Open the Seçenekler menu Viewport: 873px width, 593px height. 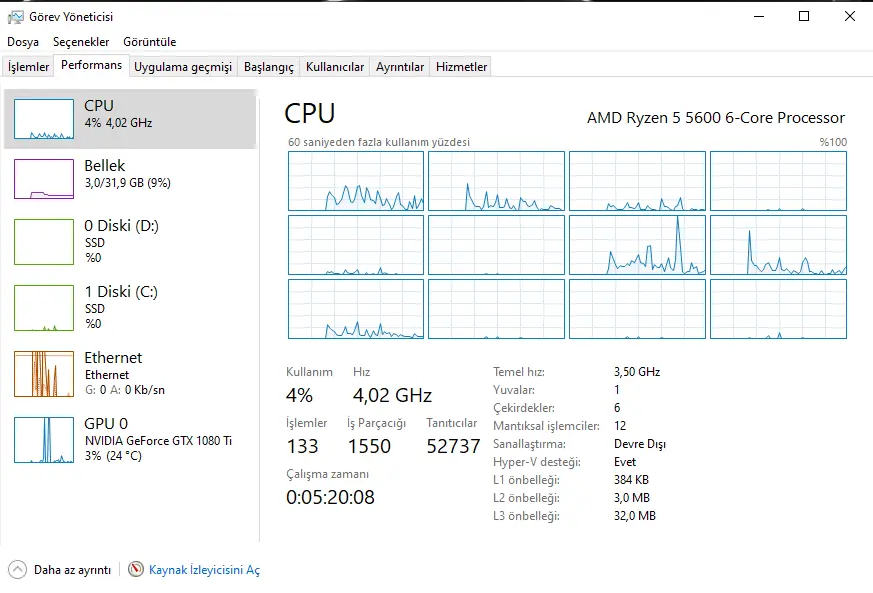coord(81,42)
